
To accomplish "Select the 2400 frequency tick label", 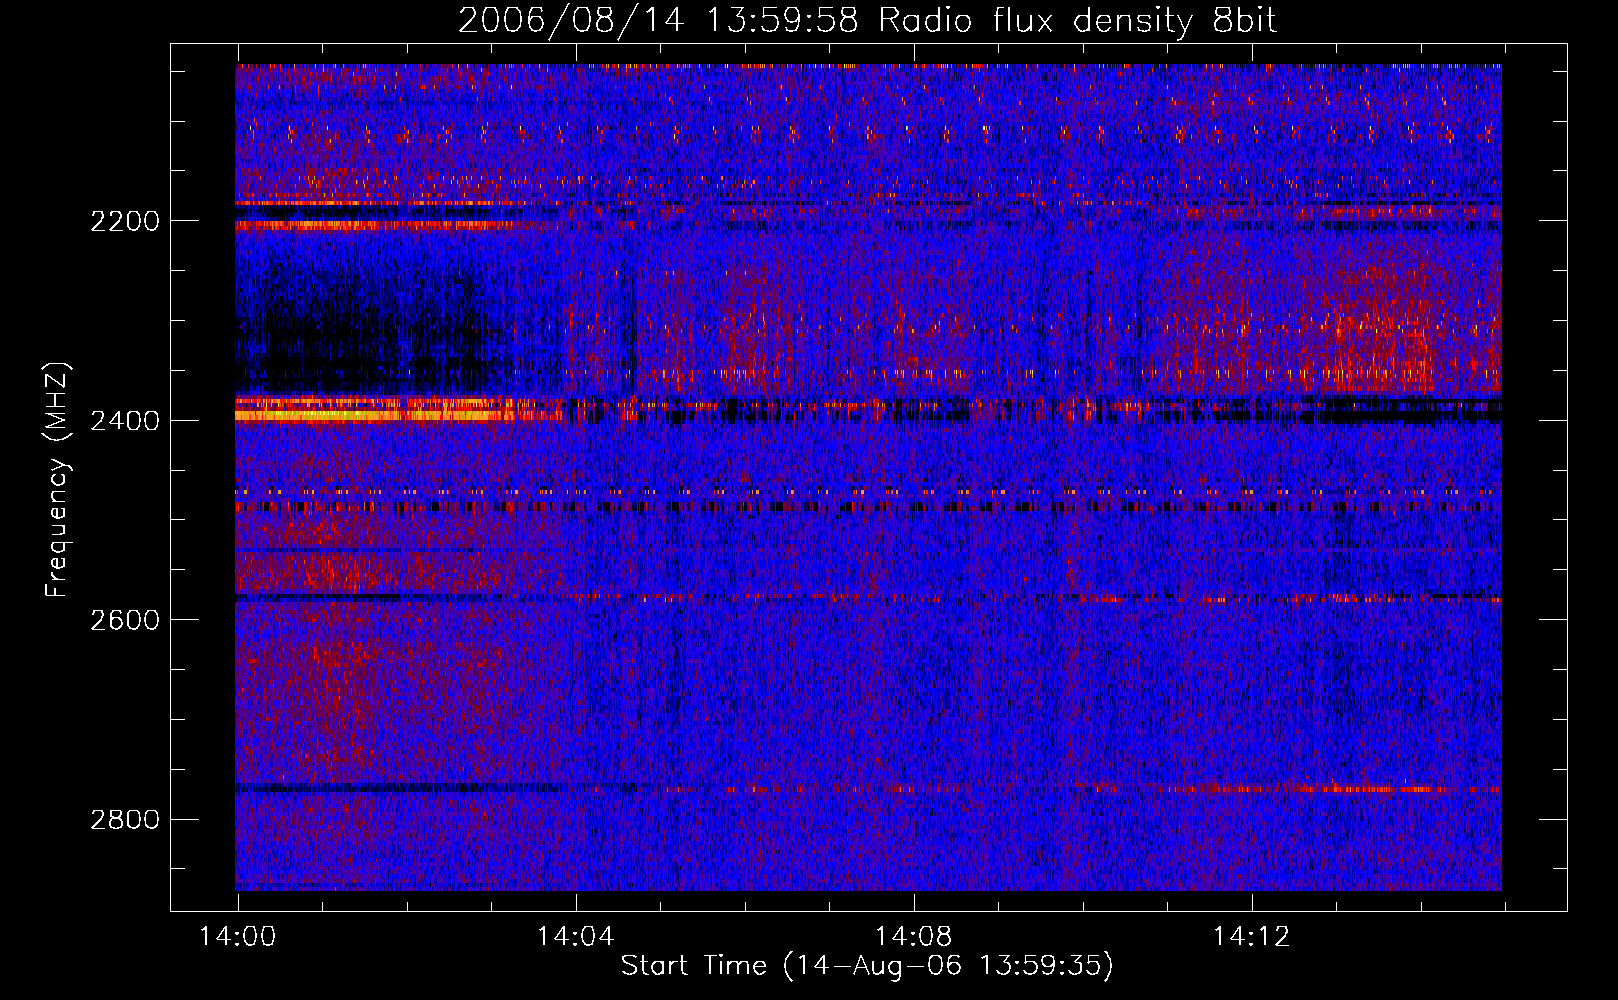I will point(125,421).
